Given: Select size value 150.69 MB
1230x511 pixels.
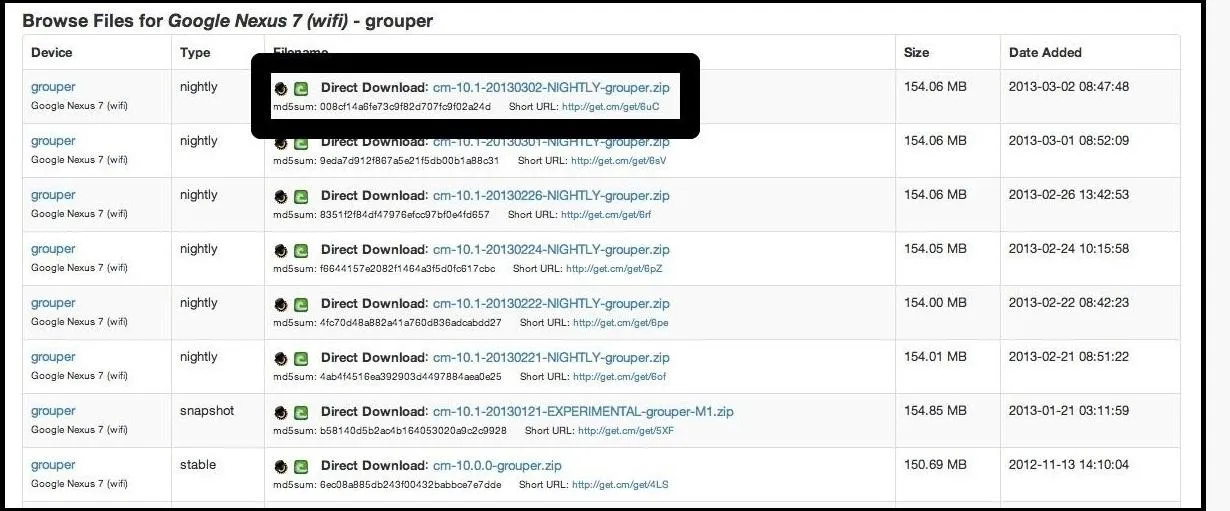Looking at the screenshot, I should coord(935,465).
